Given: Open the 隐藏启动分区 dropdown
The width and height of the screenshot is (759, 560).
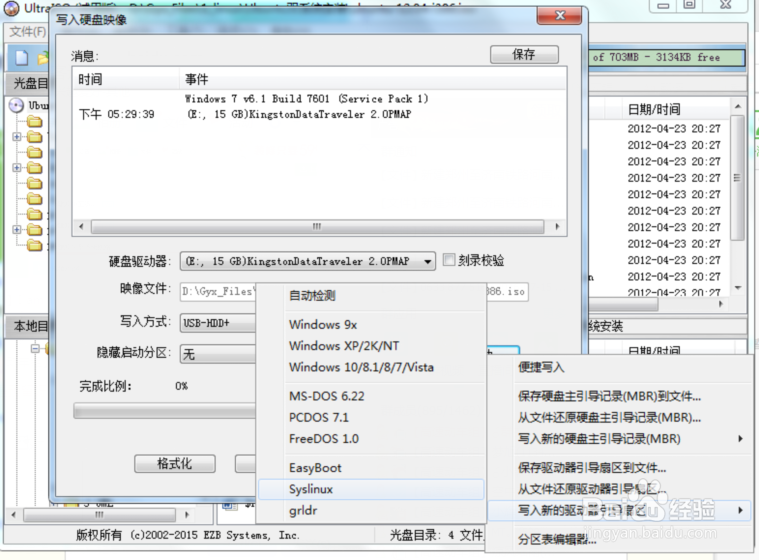Looking at the screenshot, I should pyautogui.click(x=218, y=354).
